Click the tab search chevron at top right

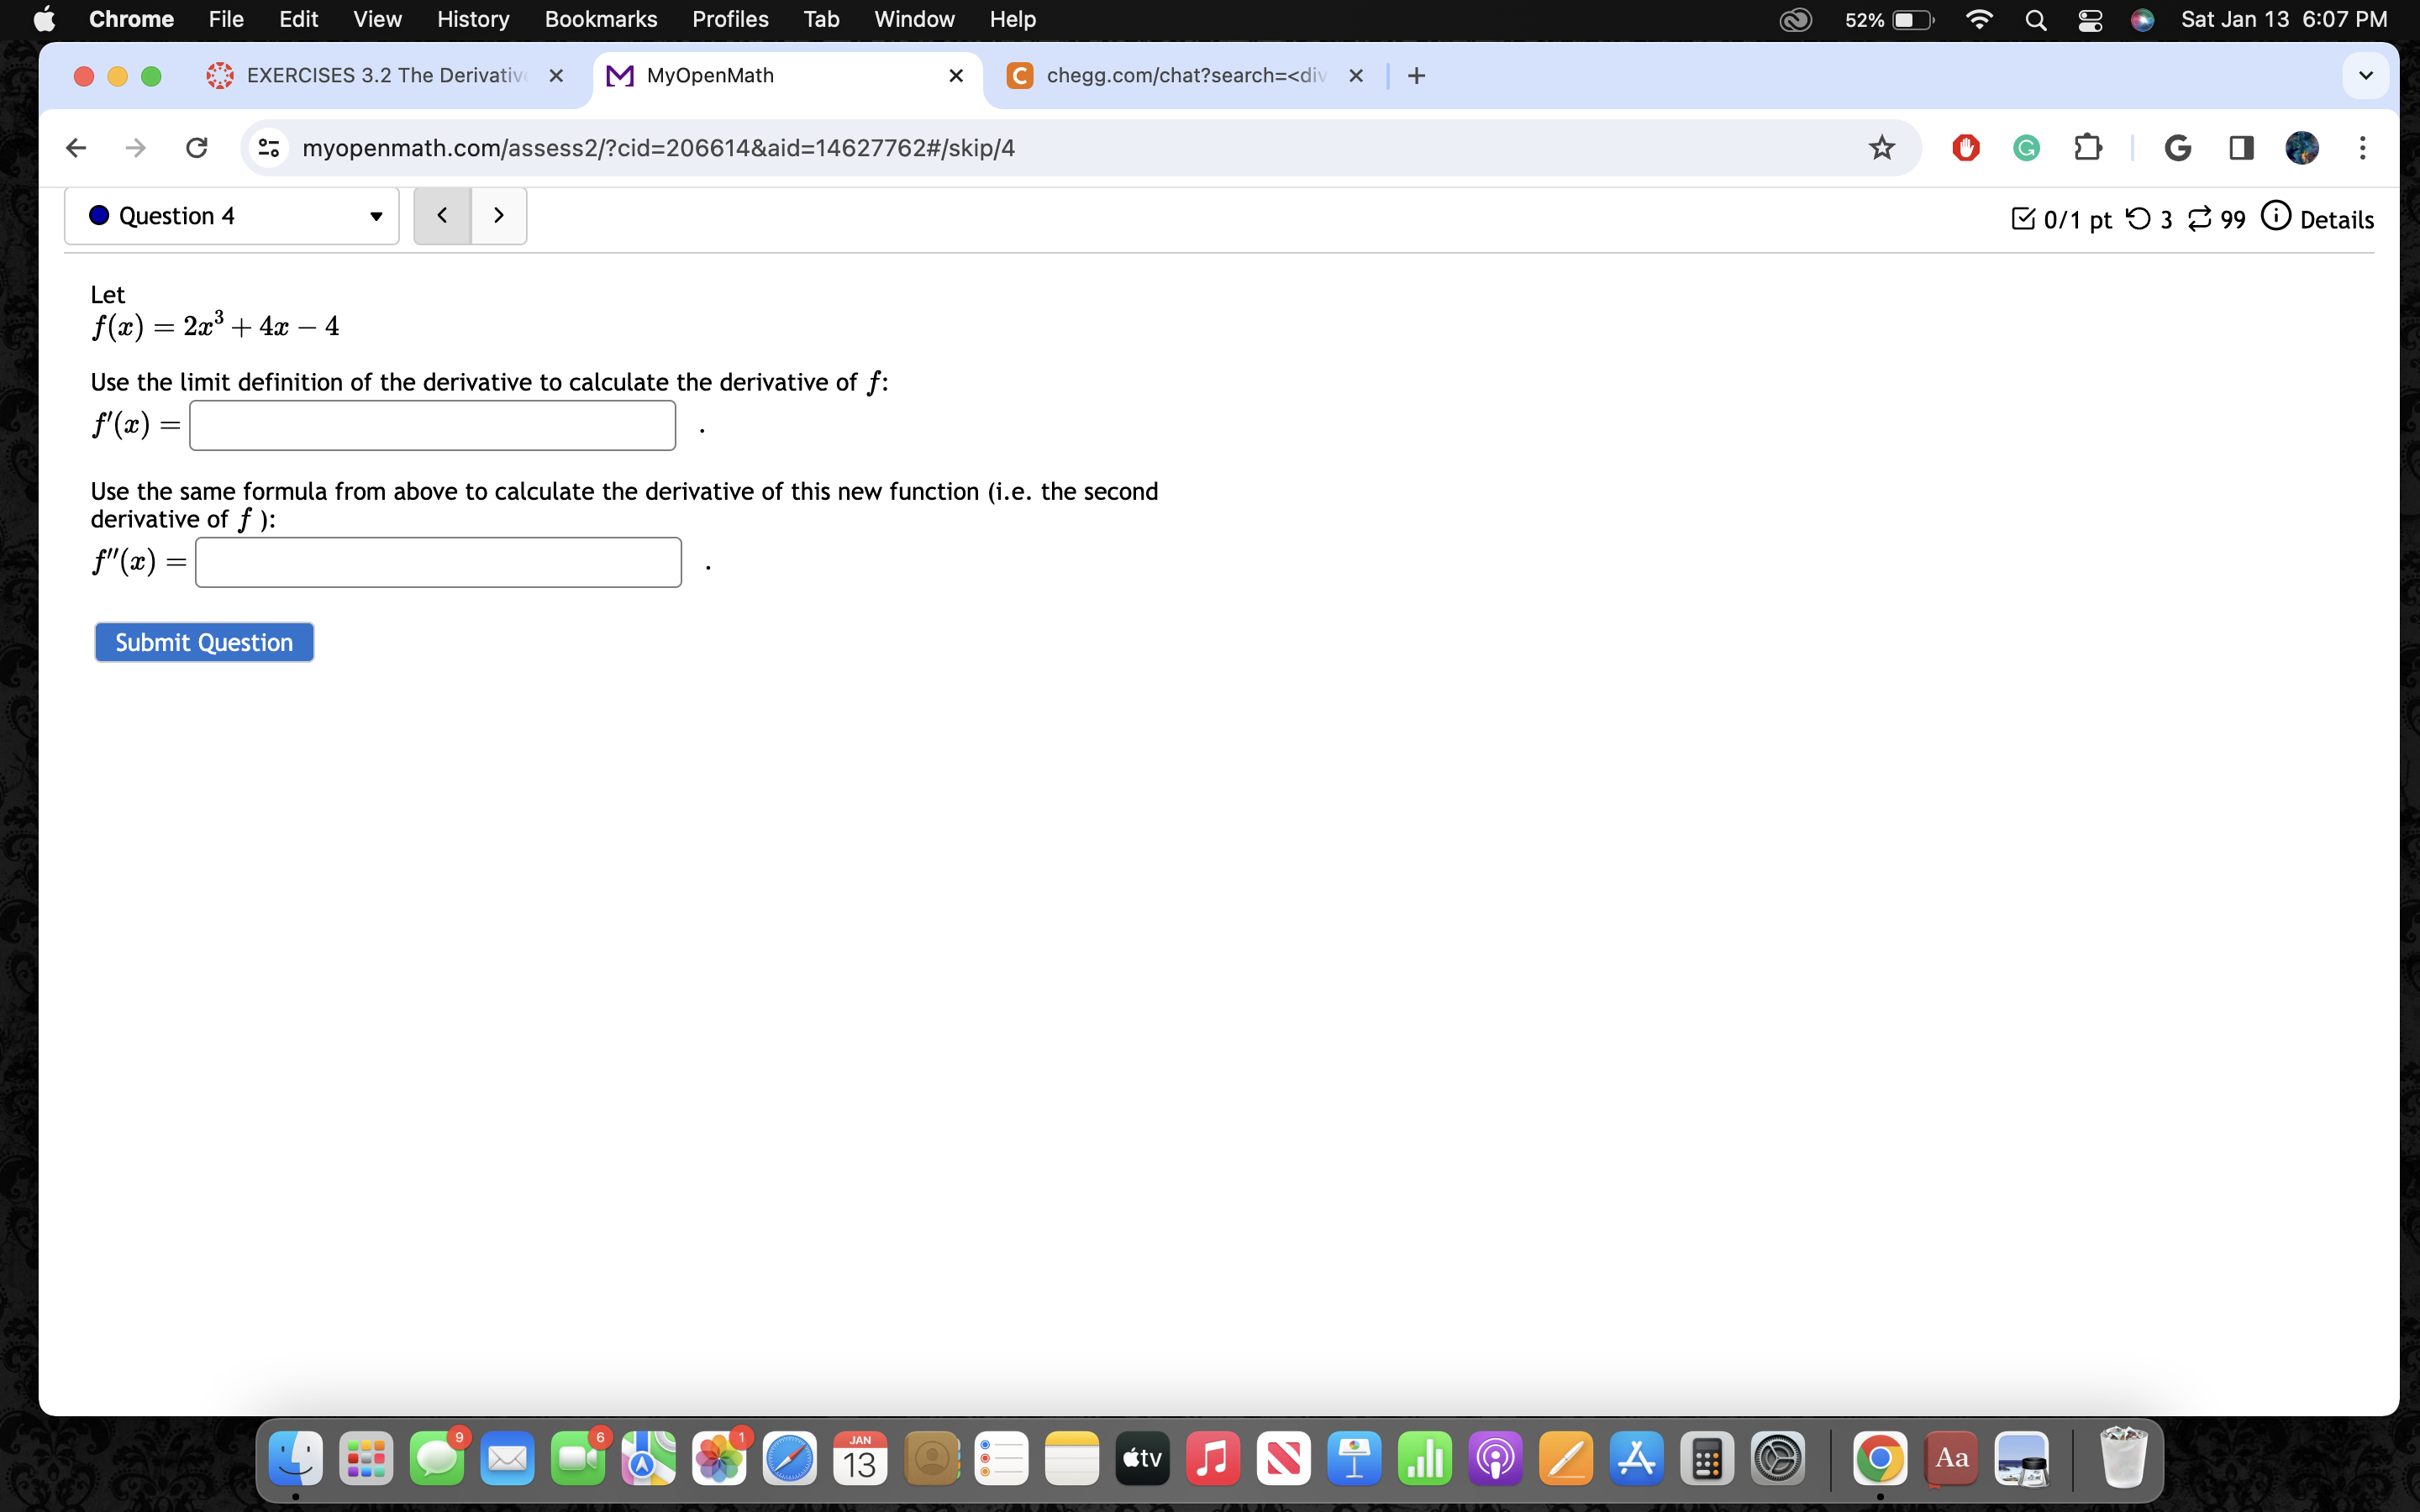tap(2366, 74)
